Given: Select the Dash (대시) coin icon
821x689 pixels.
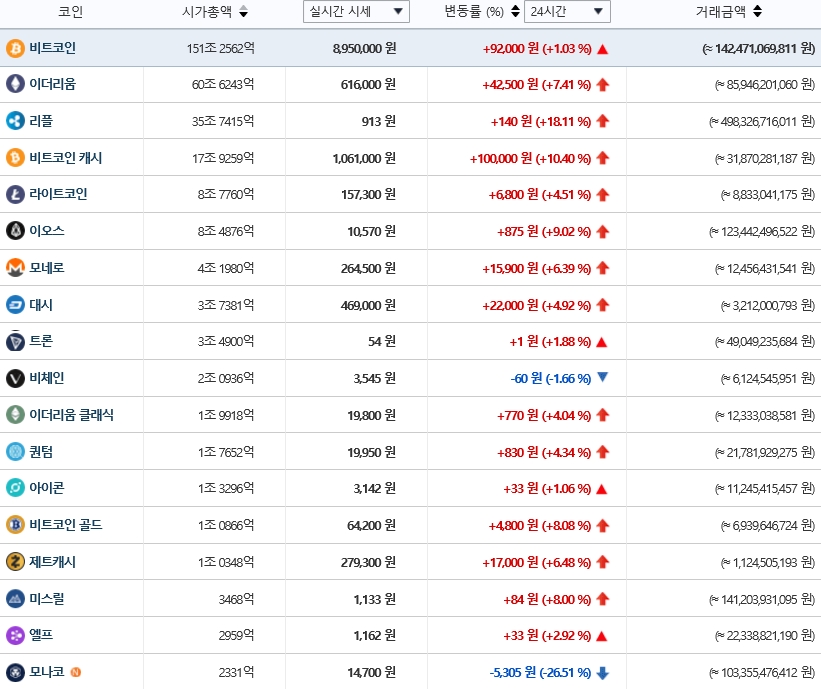Looking at the screenshot, I should (x=13, y=304).
